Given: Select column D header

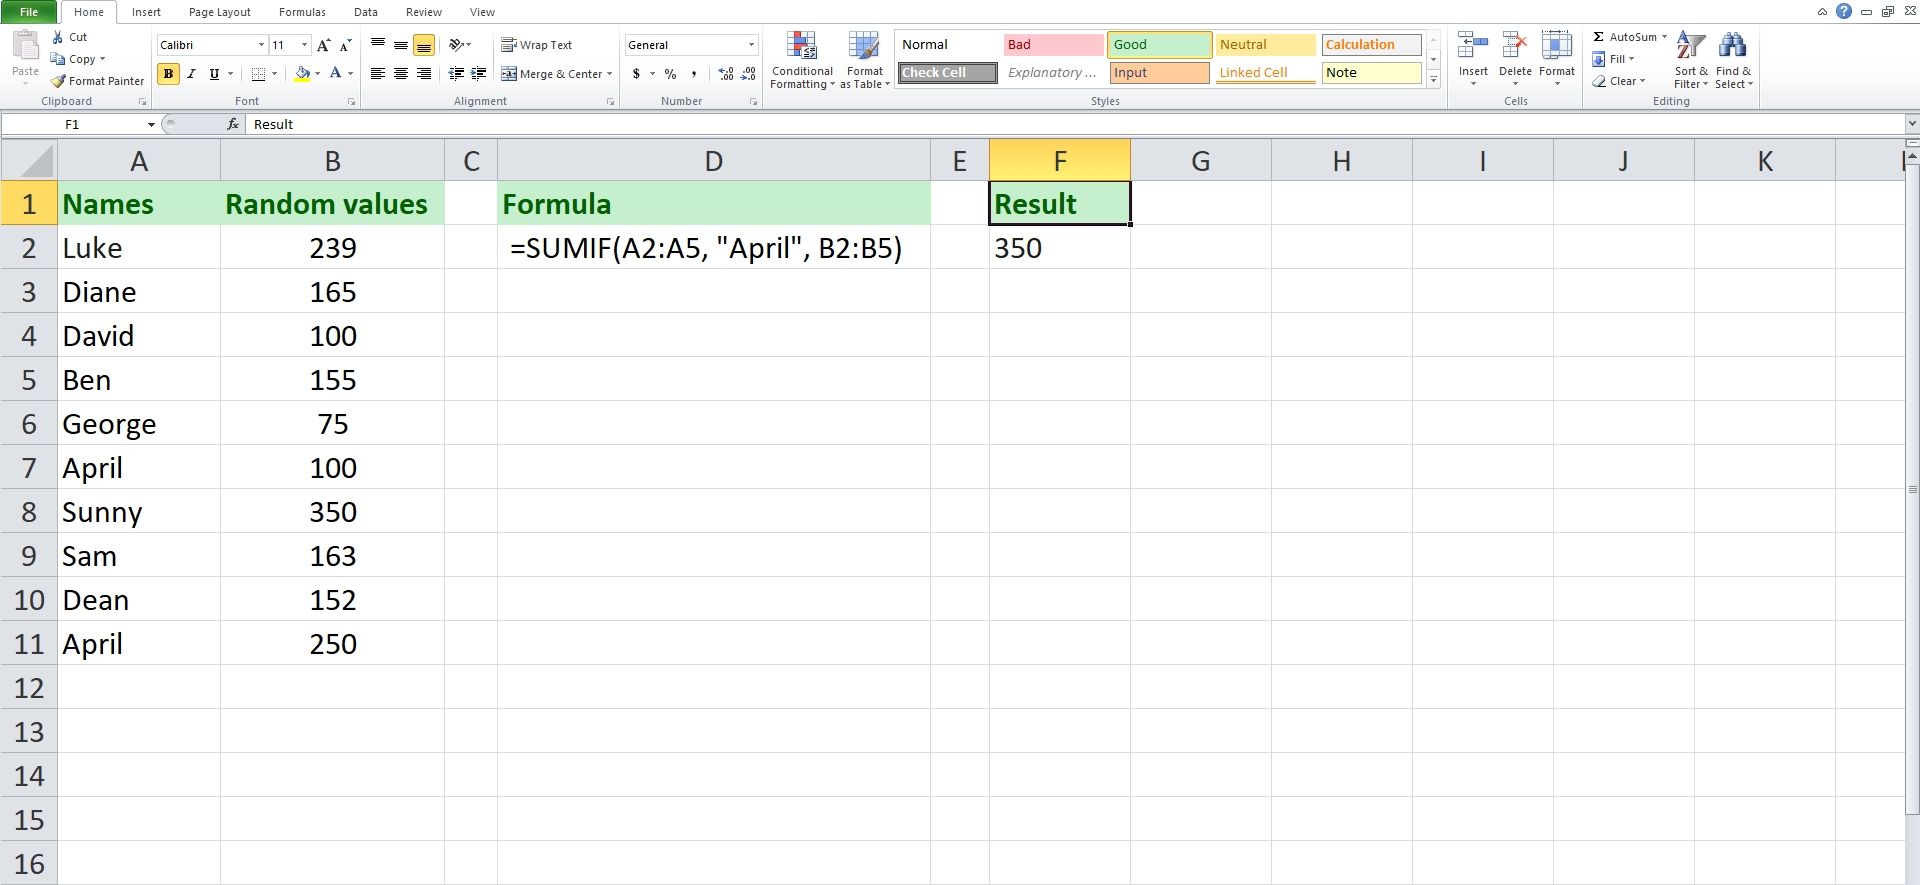Looking at the screenshot, I should click(713, 160).
